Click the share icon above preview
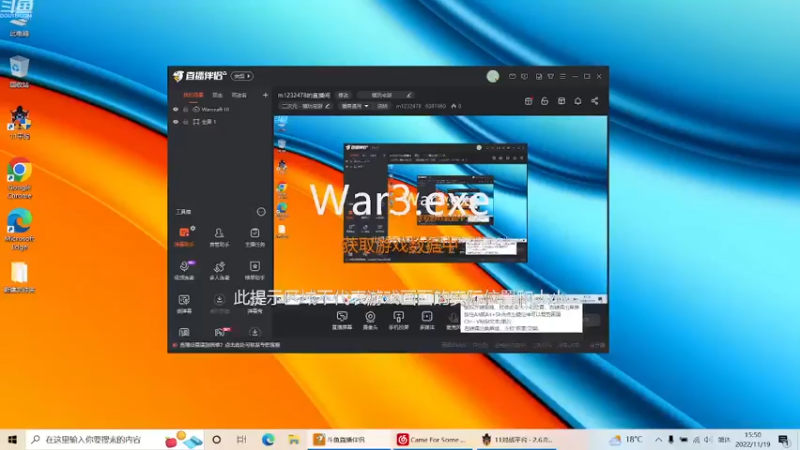This screenshot has width=800, height=450. pos(594,101)
